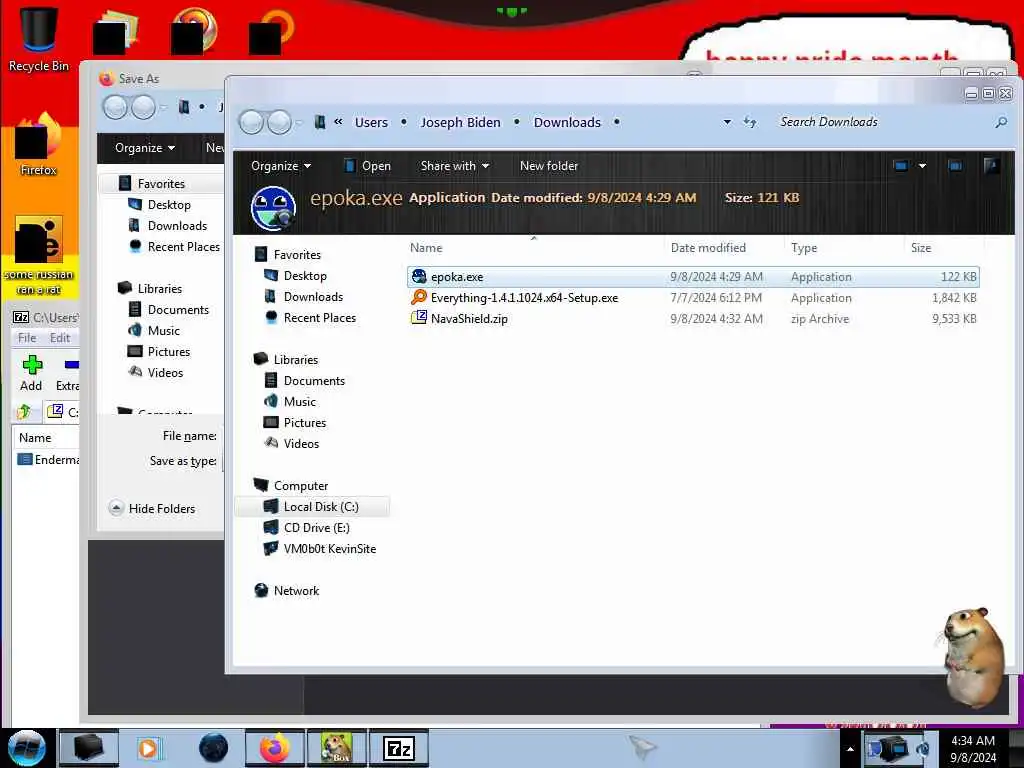Click the Joseph Biden breadcrumb segment
This screenshot has width=1024, height=768.
tap(460, 122)
